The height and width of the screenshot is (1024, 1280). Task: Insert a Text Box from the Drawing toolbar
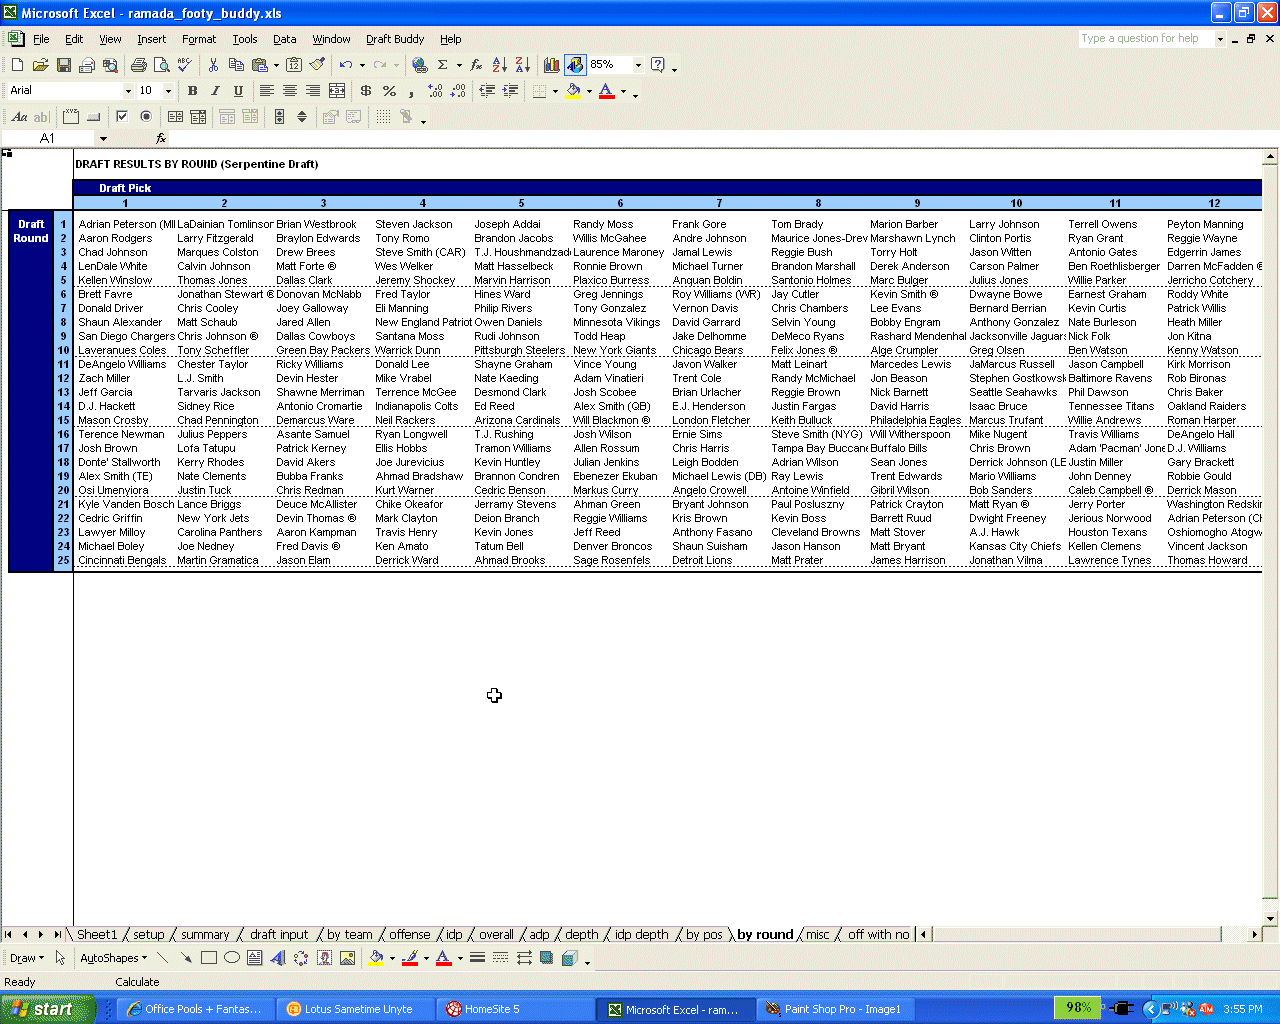[x=255, y=958]
